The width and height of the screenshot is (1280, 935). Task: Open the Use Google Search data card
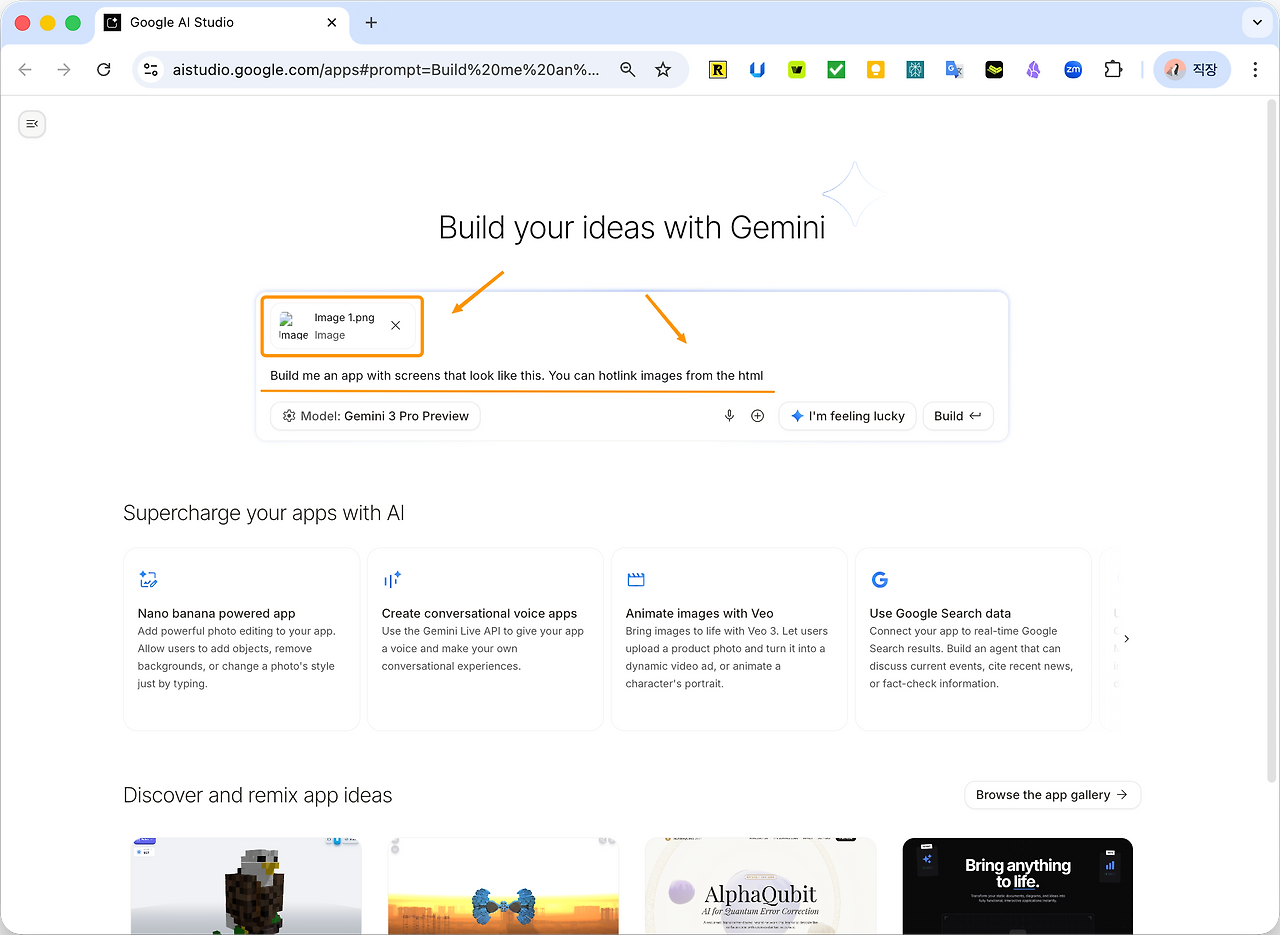click(973, 639)
